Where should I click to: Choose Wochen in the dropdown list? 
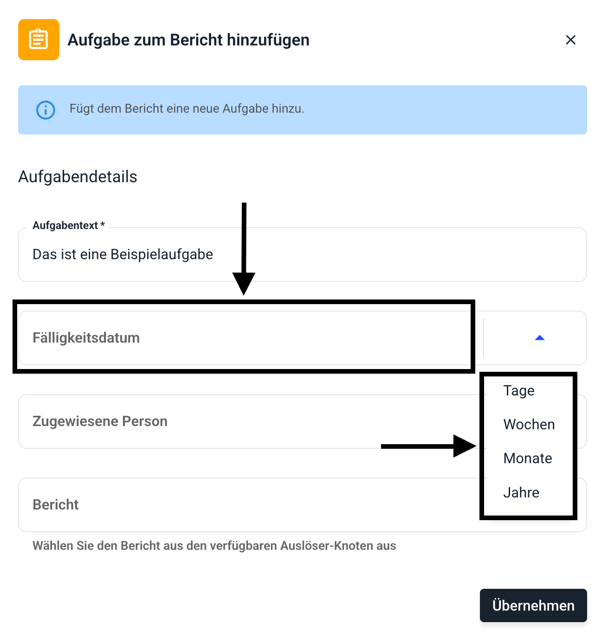[529, 425]
